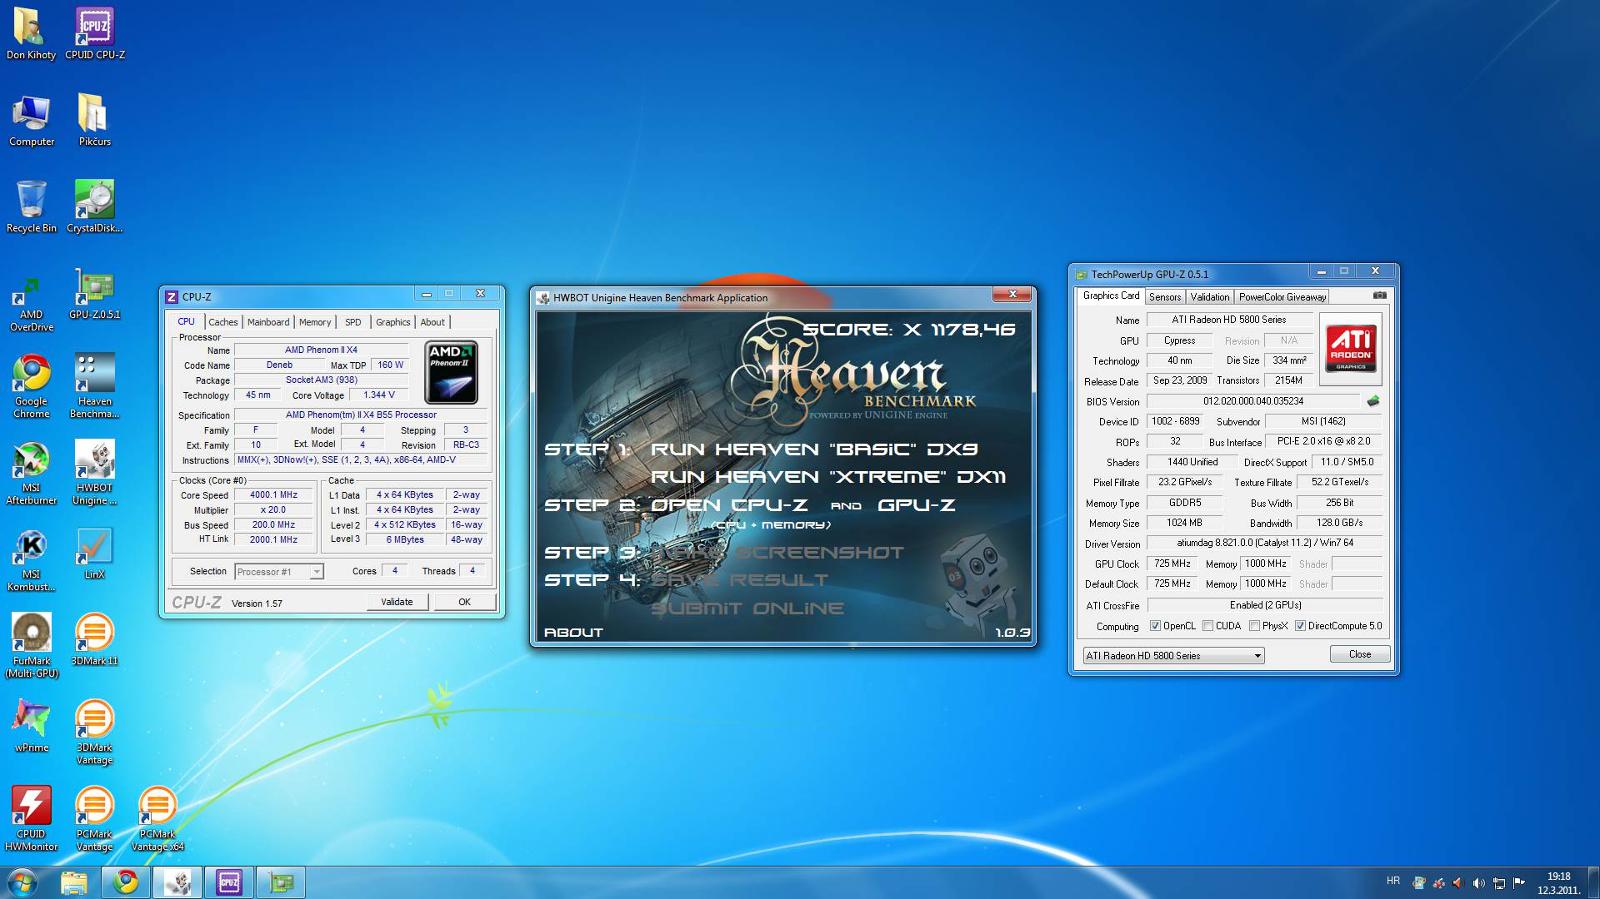This screenshot has width=1600, height=899.
Task: Click the GPU-Z screenshot camera icon
Action: pyautogui.click(x=1380, y=295)
